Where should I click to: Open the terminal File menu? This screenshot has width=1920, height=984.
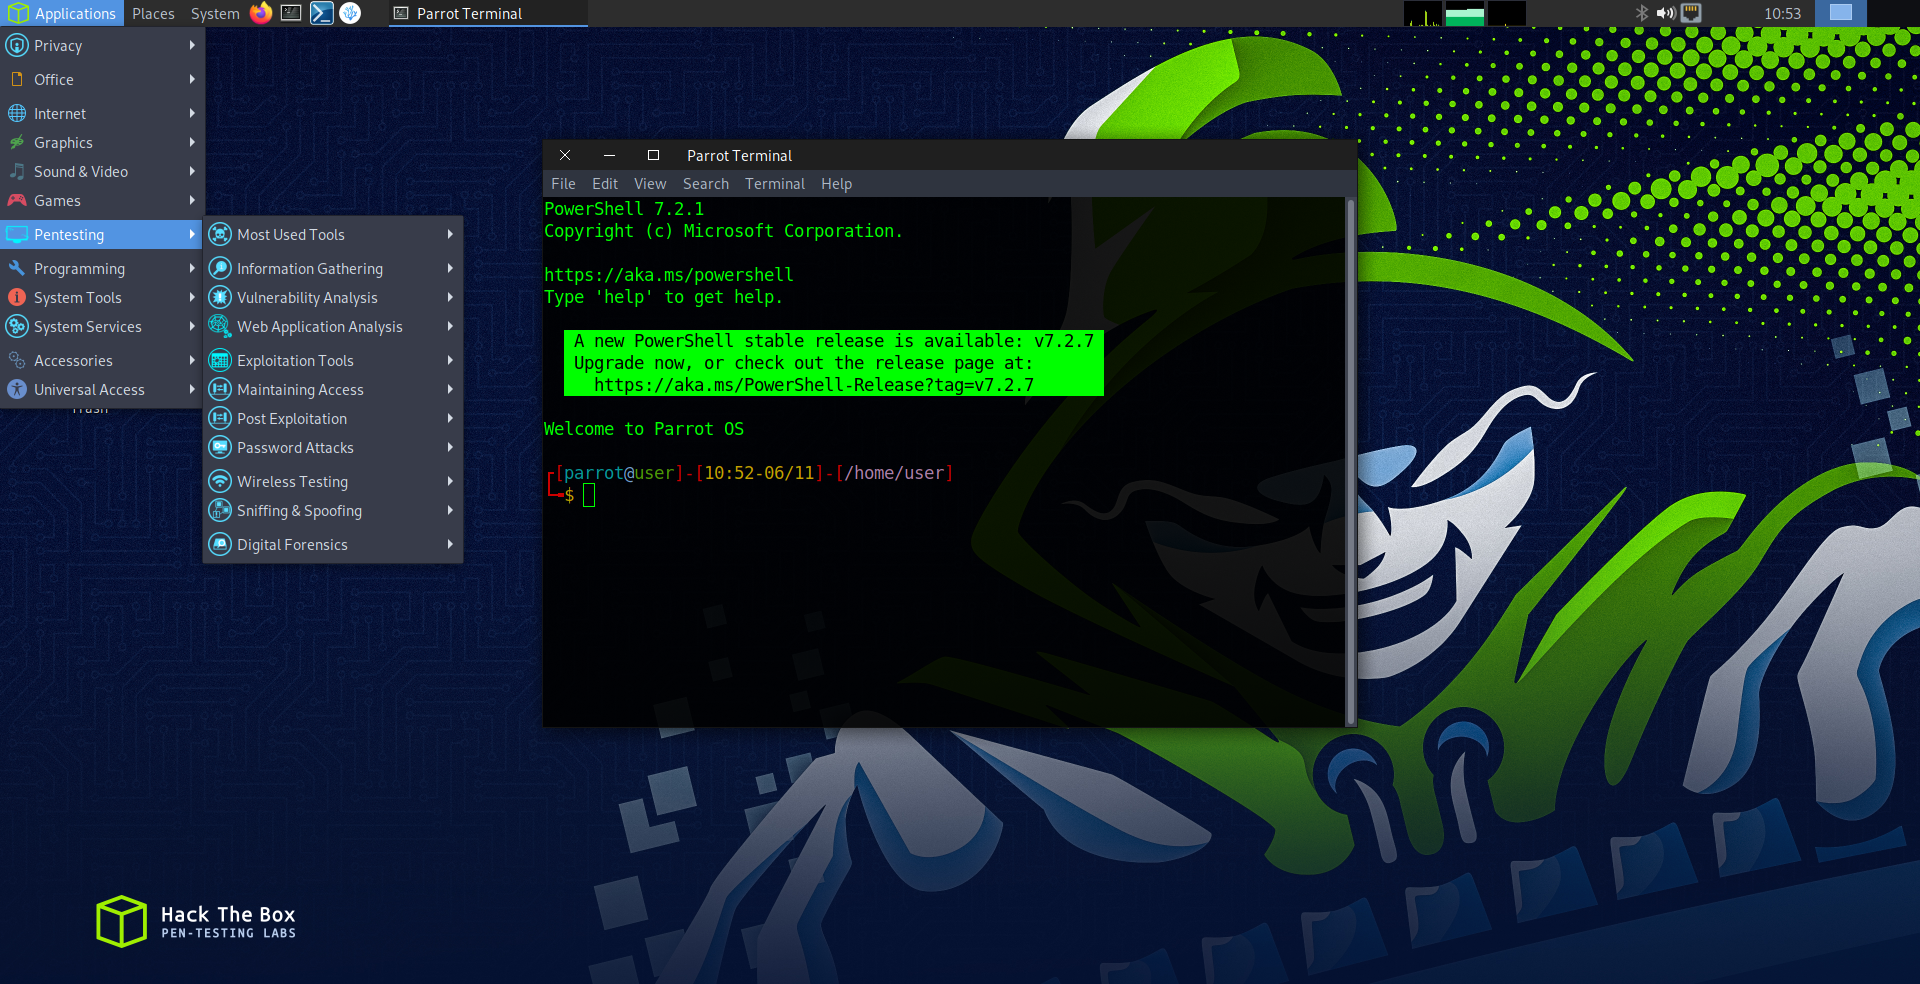[x=563, y=183]
